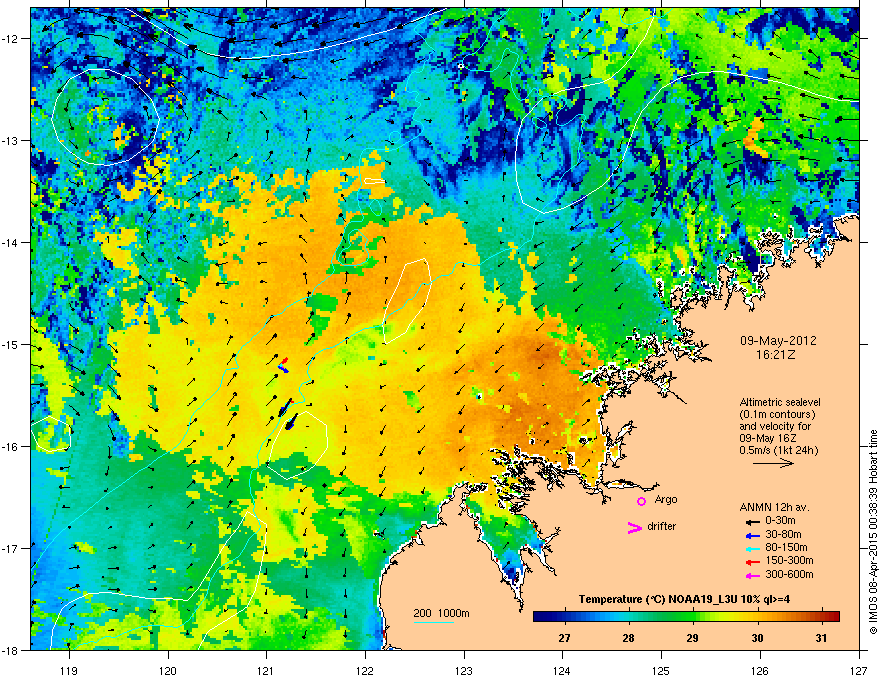Viewport: 880px width, 680px height.
Task: Click the magenta Argo circle legend symbol
Action: (x=641, y=501)
